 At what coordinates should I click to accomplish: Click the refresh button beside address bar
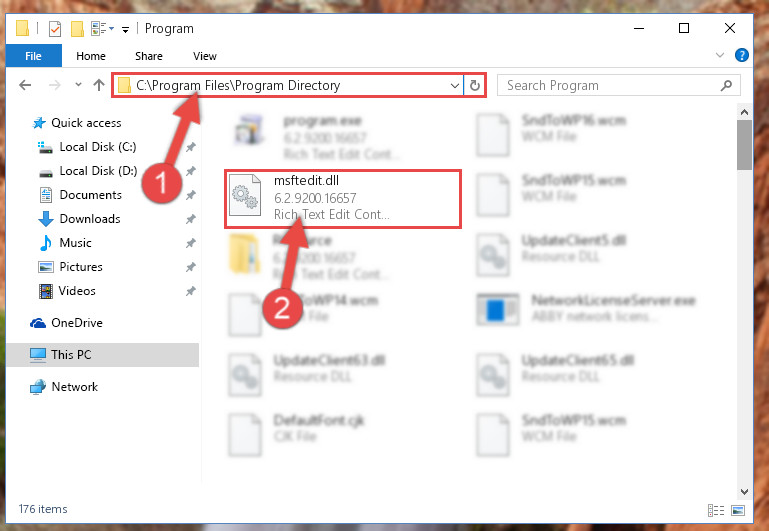tap(474, 85)
